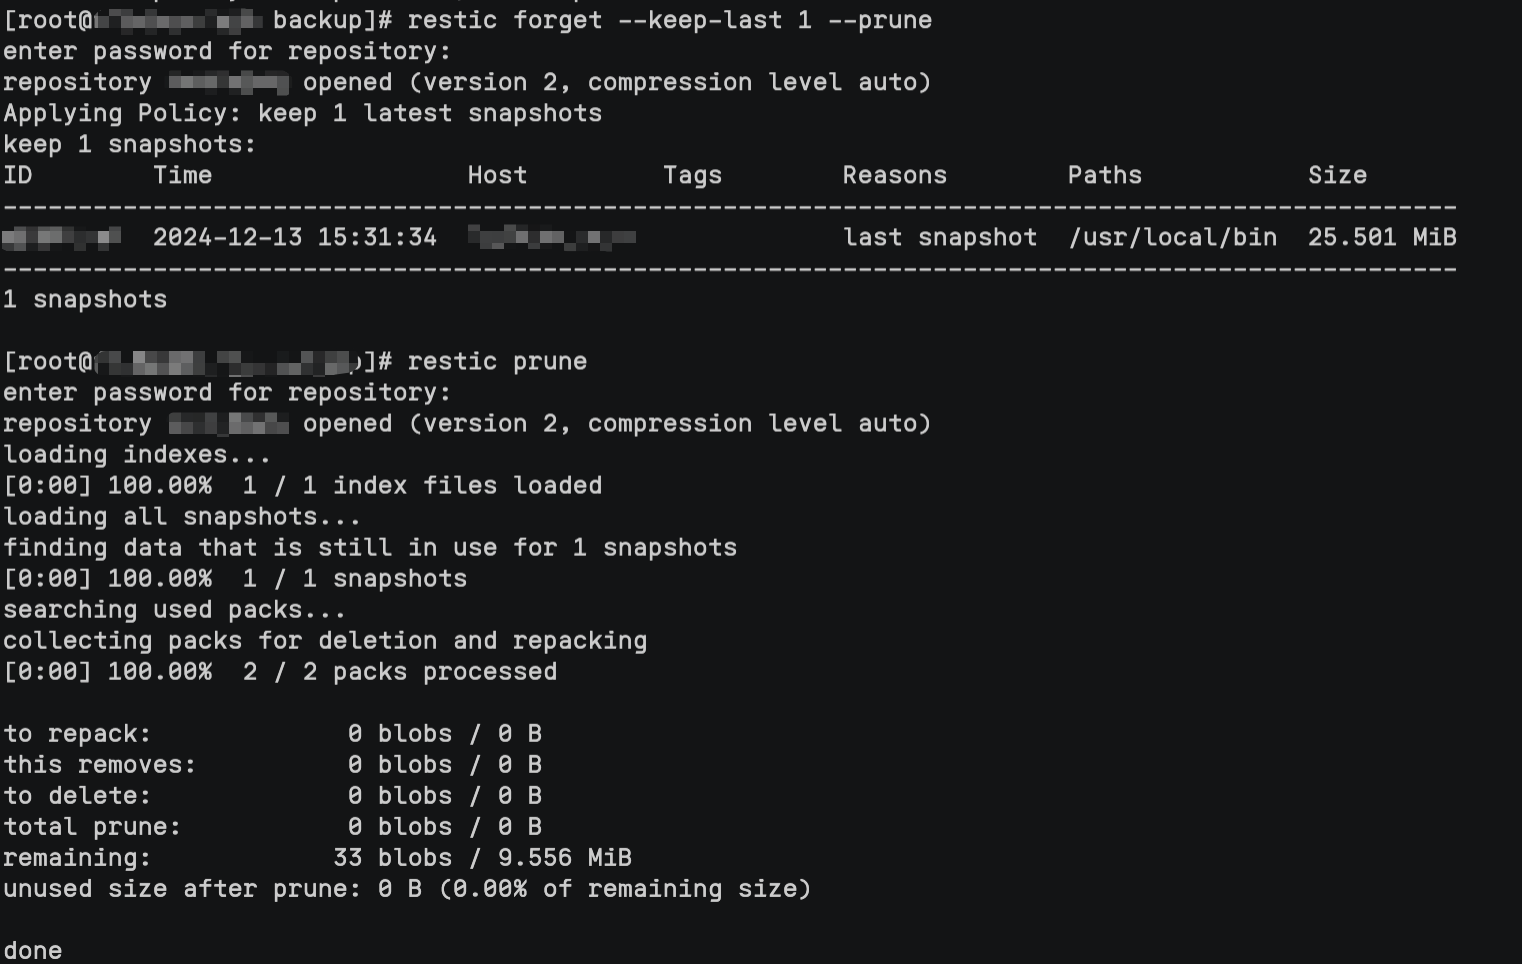Click the Tags column header
This screenshot has width=1522, height=964.
click(x=692, y=175)
